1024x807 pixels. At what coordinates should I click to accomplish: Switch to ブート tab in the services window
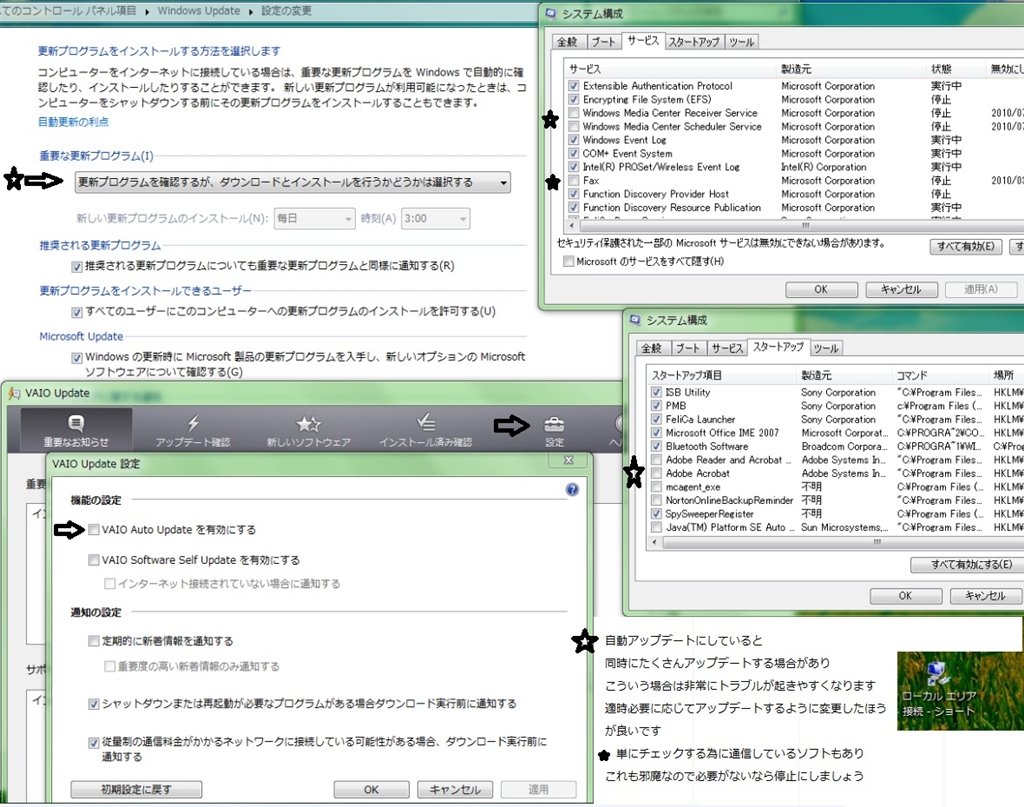pyautogui.click(x=602, y=42)
